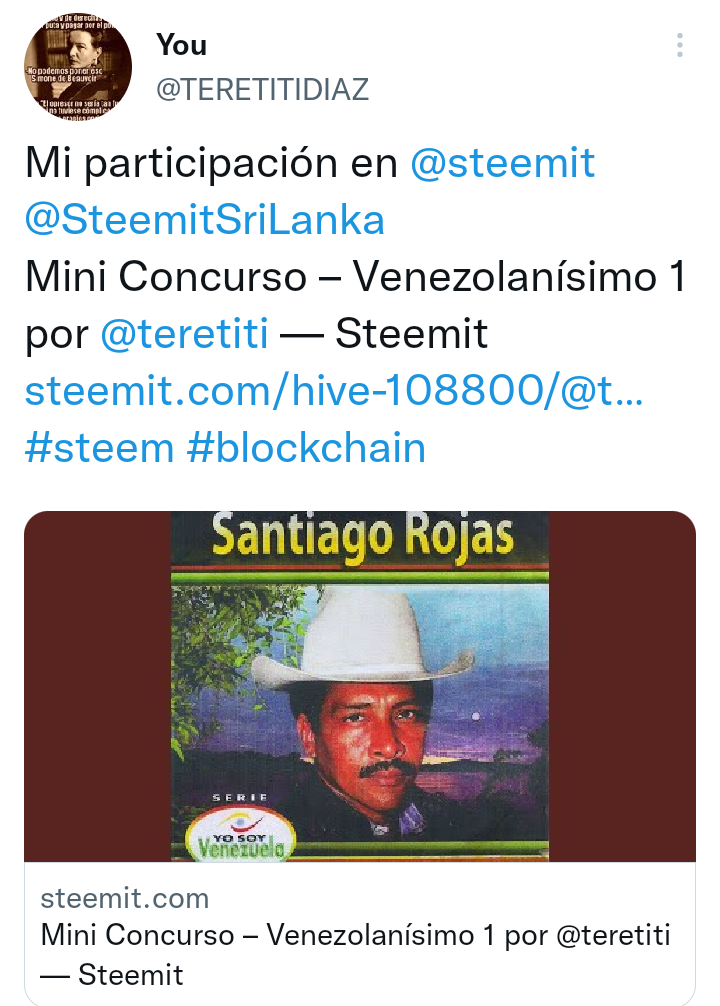Open the #blockchain hashtag
This screenshot has width=720, height=1006.
point(306,447)
